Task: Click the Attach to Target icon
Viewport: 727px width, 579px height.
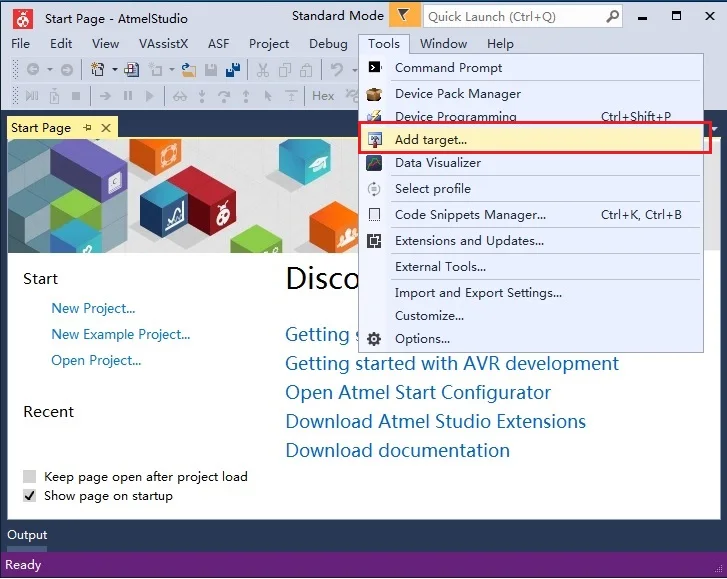Action: [x=54, y=96]
